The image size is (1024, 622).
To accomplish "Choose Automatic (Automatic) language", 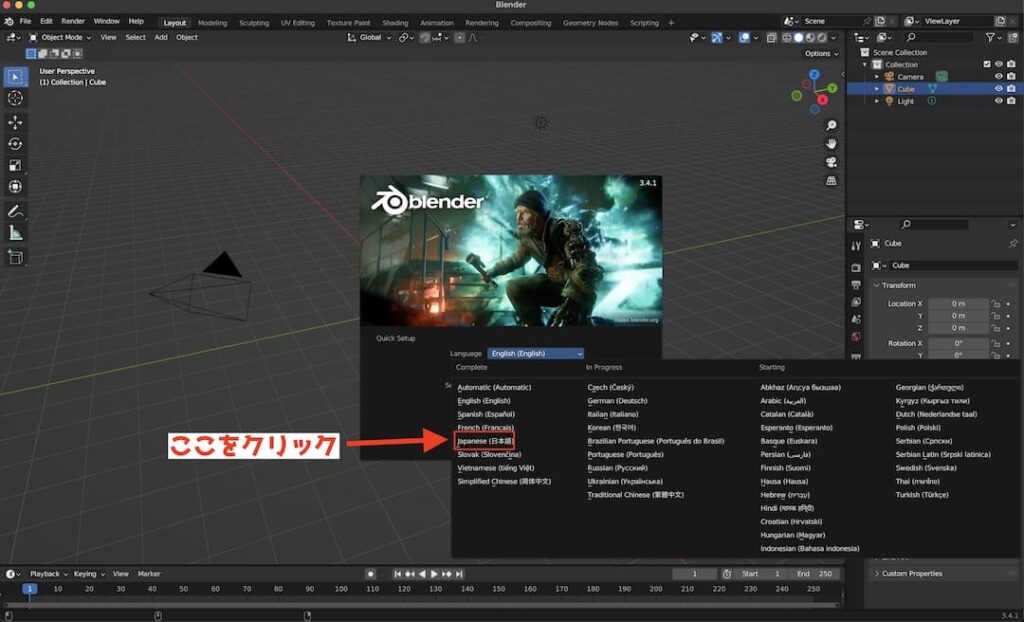I will (x=494, y=387).
